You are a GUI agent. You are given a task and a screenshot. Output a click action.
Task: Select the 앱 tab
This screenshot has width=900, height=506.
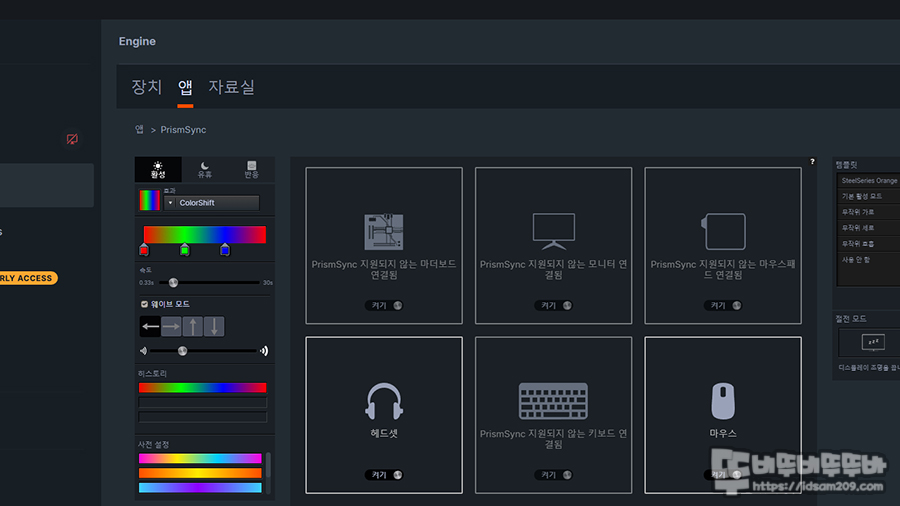point(185,87)
